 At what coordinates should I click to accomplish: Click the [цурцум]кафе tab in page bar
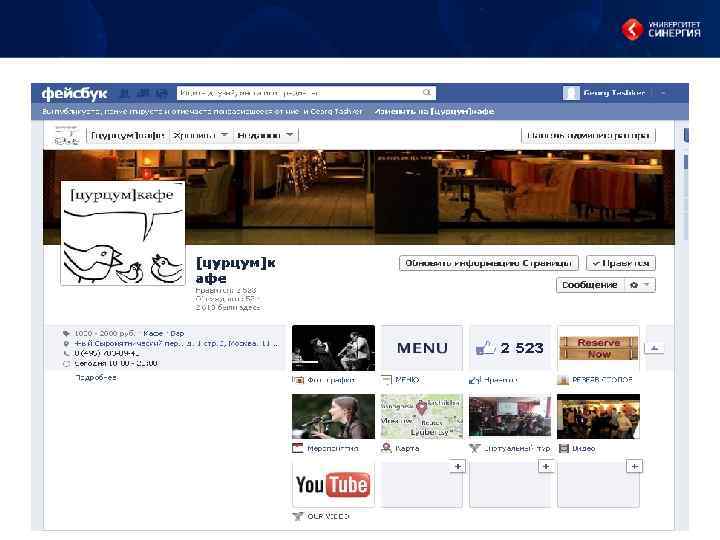coord(128,135)
